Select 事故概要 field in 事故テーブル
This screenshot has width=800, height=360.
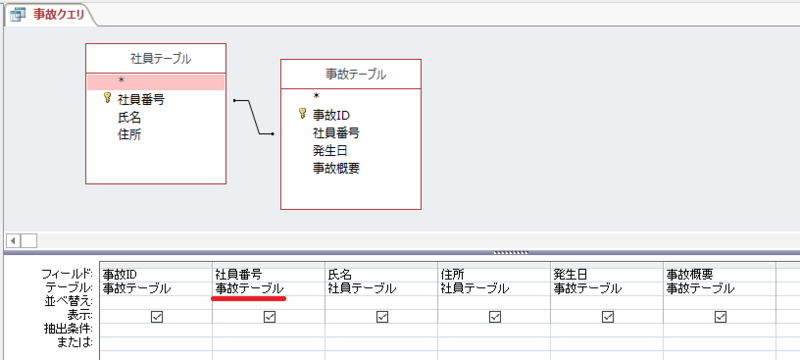click(x=336, y=168)
